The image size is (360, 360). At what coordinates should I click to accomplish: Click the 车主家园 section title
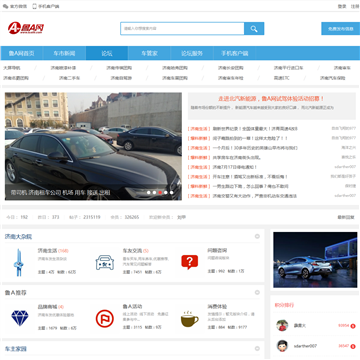pyautogui.click(x=16, y=349)
